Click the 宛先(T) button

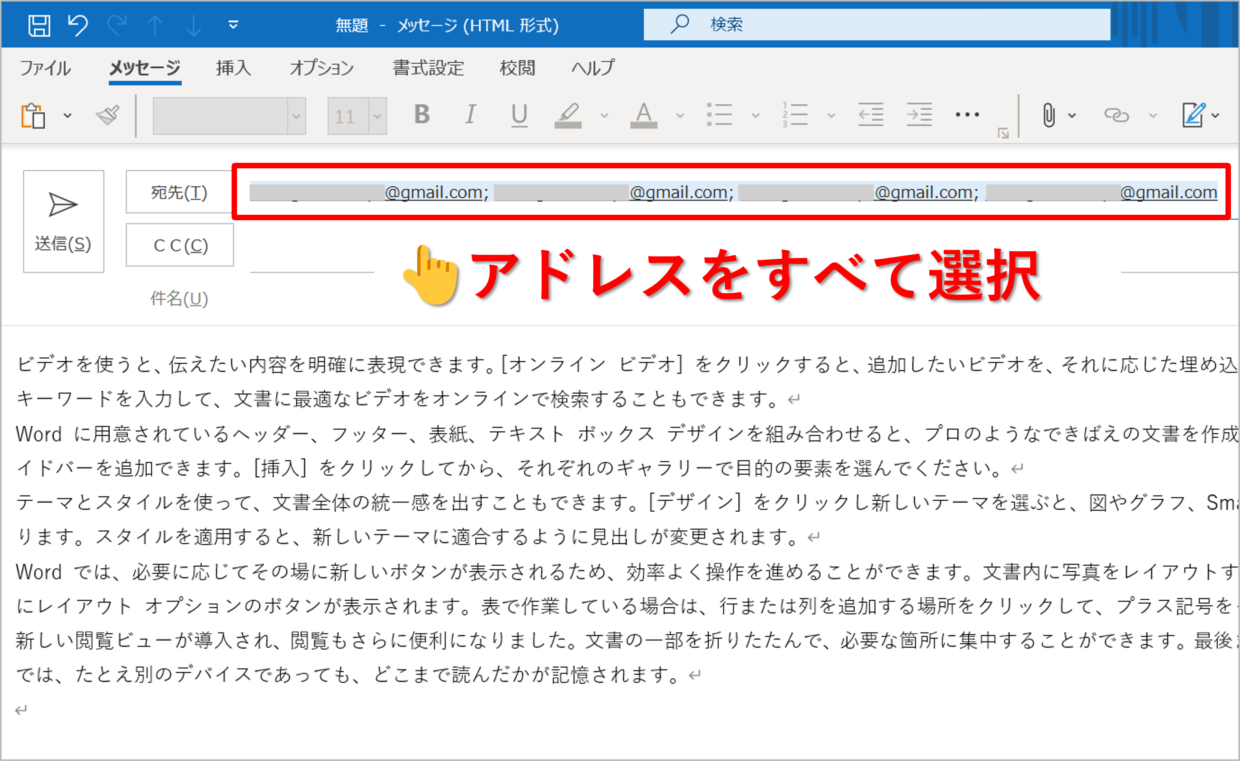click(179, 192)
